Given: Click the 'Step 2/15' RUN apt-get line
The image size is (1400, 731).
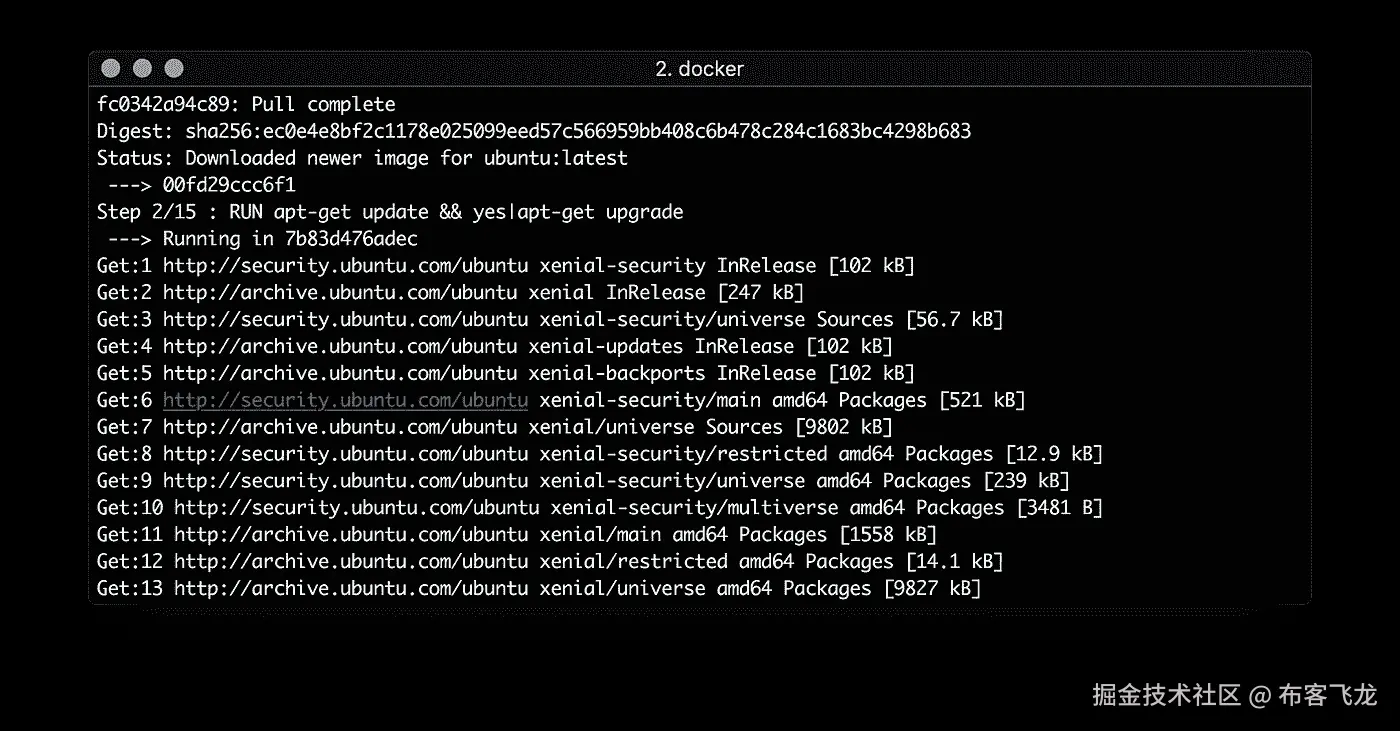Looking at the screenshot, I should 390,212.
